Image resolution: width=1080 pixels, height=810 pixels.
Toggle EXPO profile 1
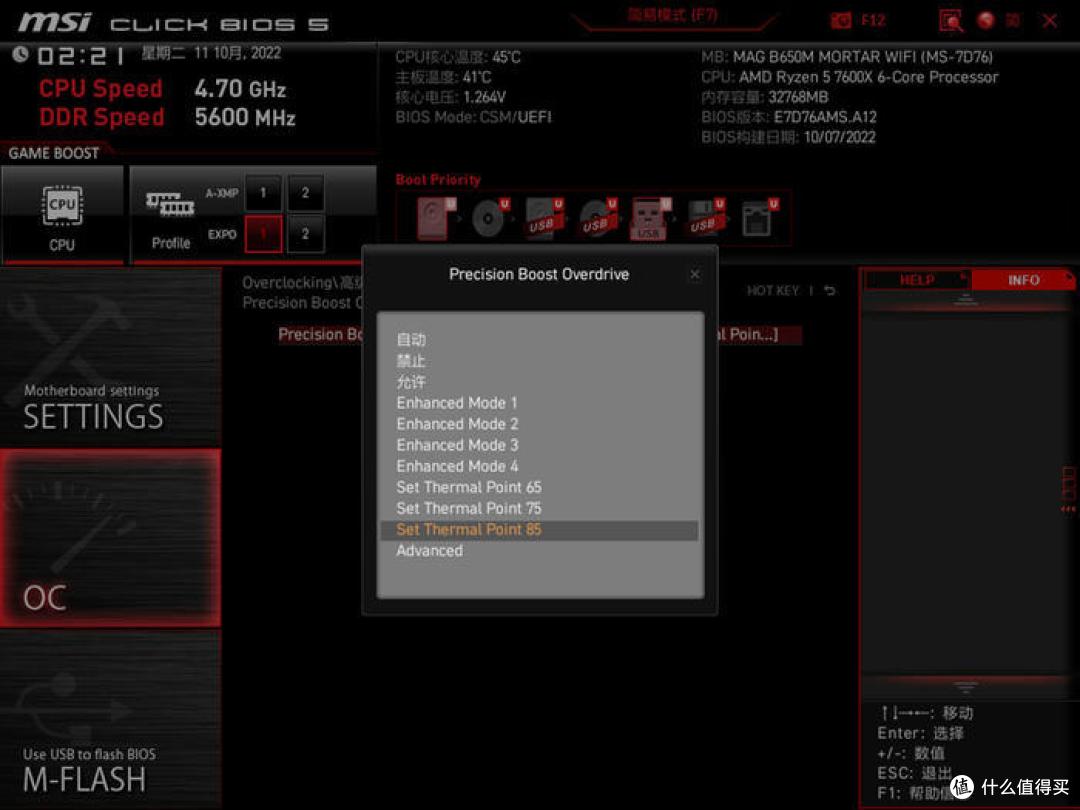click(262, 234)
